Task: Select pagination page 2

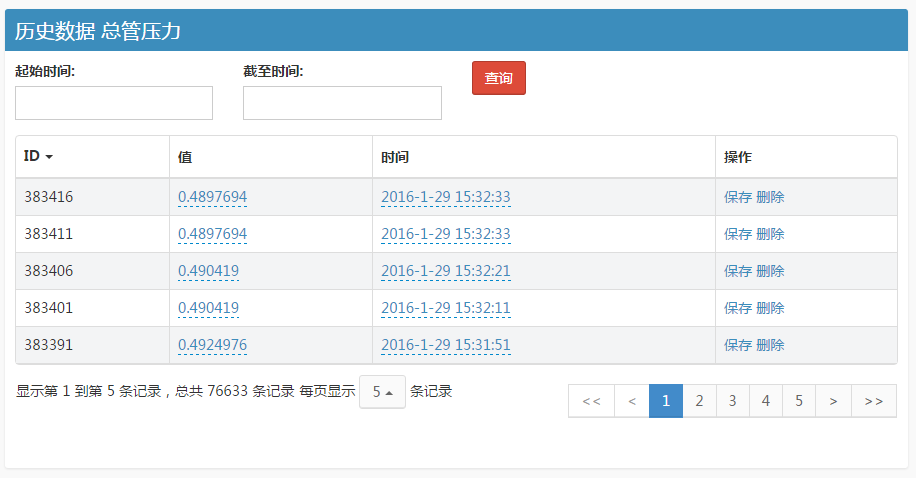Action: [699, 401]
